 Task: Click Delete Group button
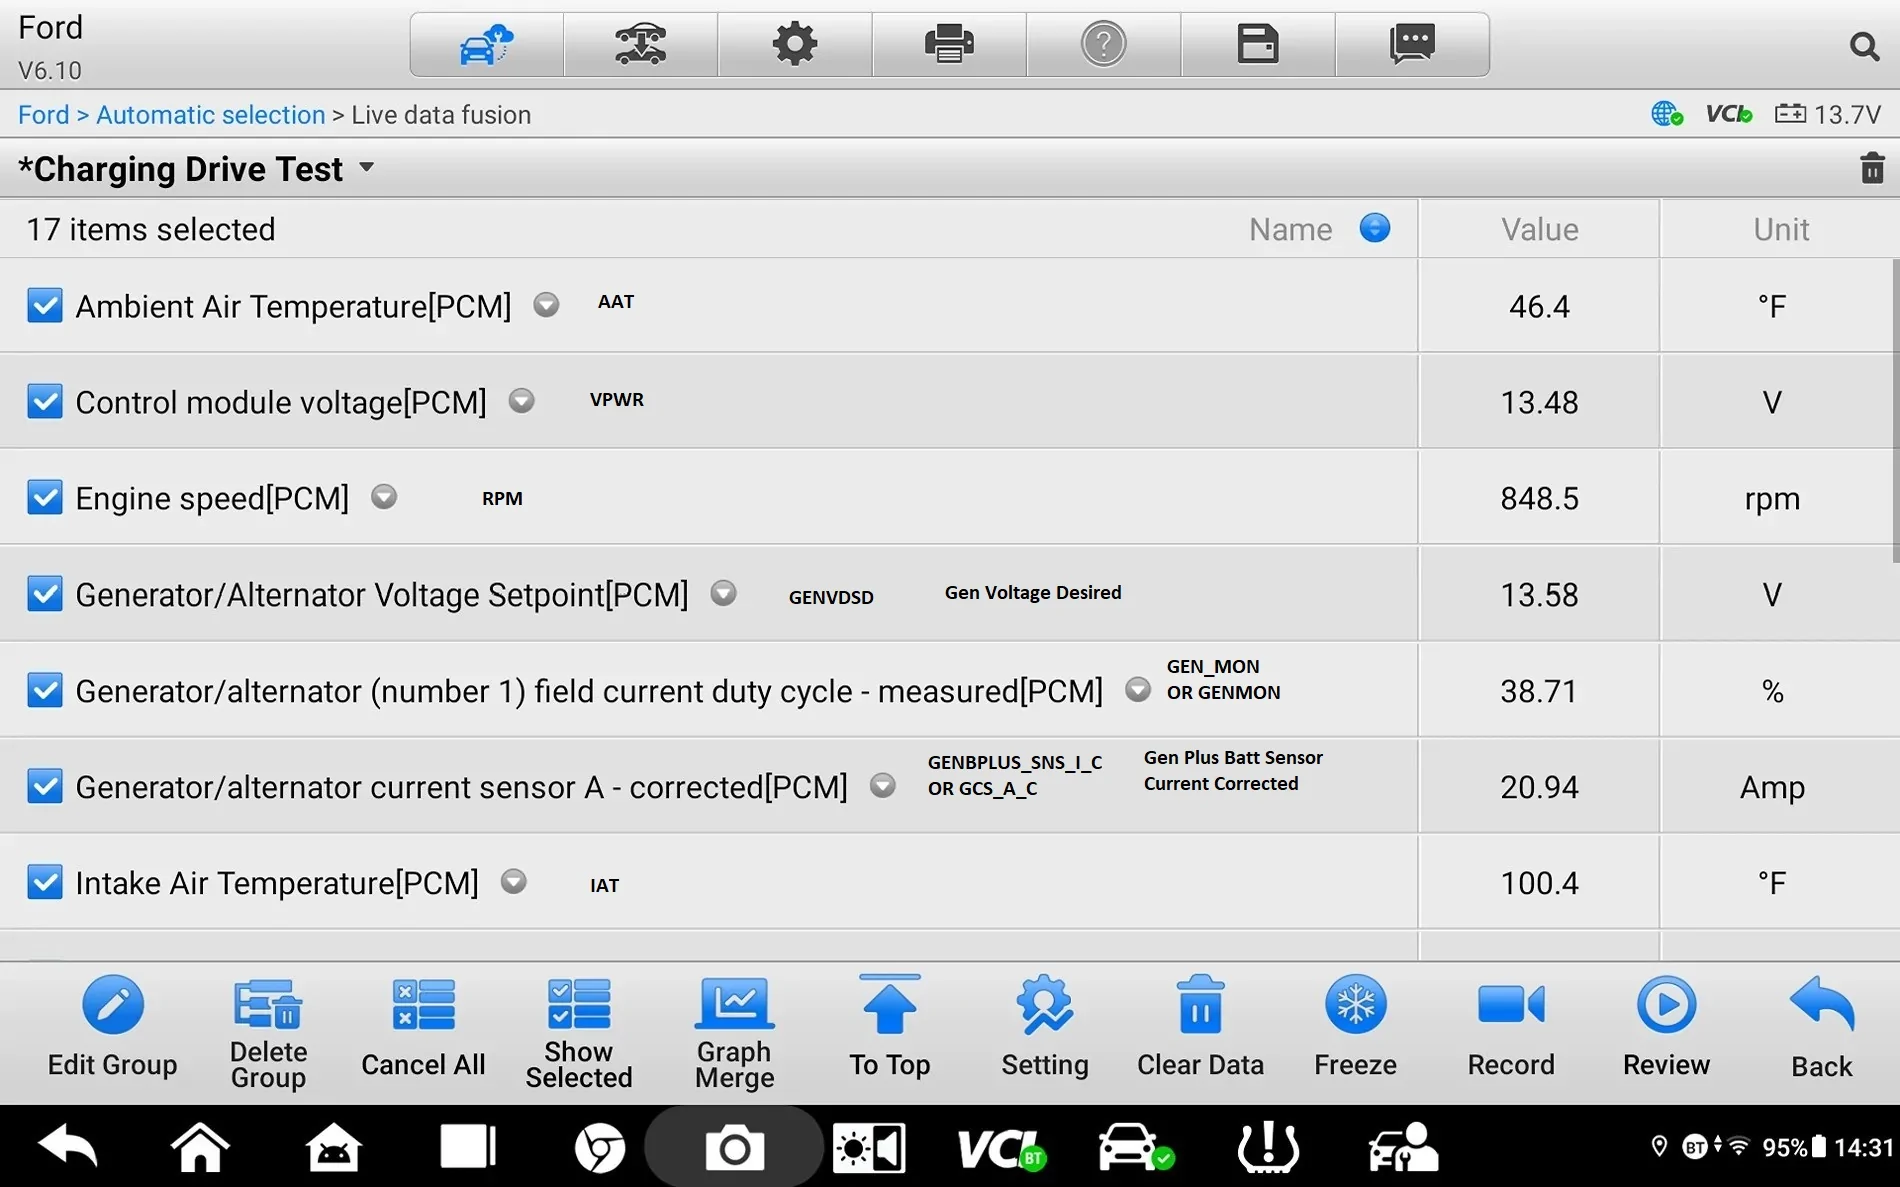coord(268,1034)
